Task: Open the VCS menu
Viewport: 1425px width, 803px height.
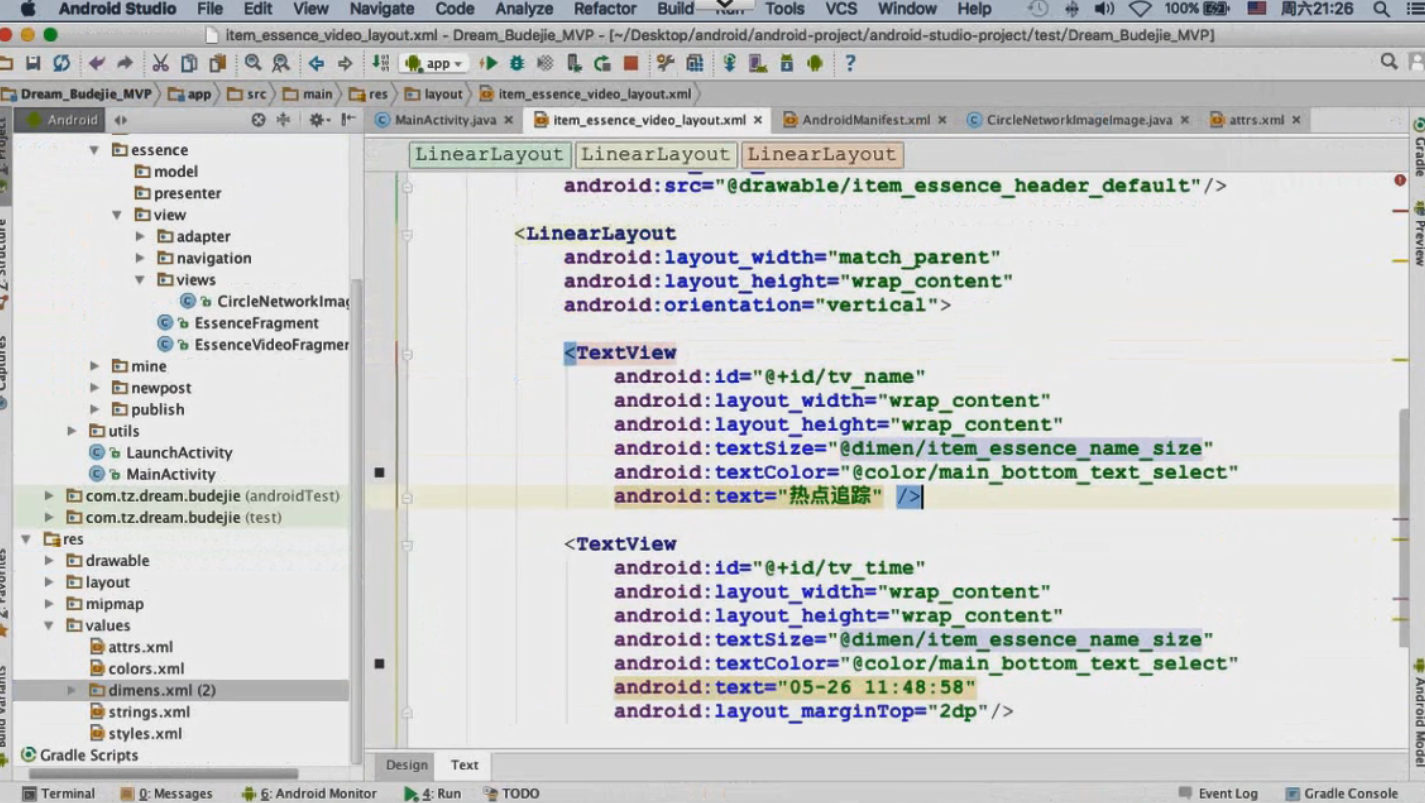Action: pyautogui.click(x=840, y=9)
